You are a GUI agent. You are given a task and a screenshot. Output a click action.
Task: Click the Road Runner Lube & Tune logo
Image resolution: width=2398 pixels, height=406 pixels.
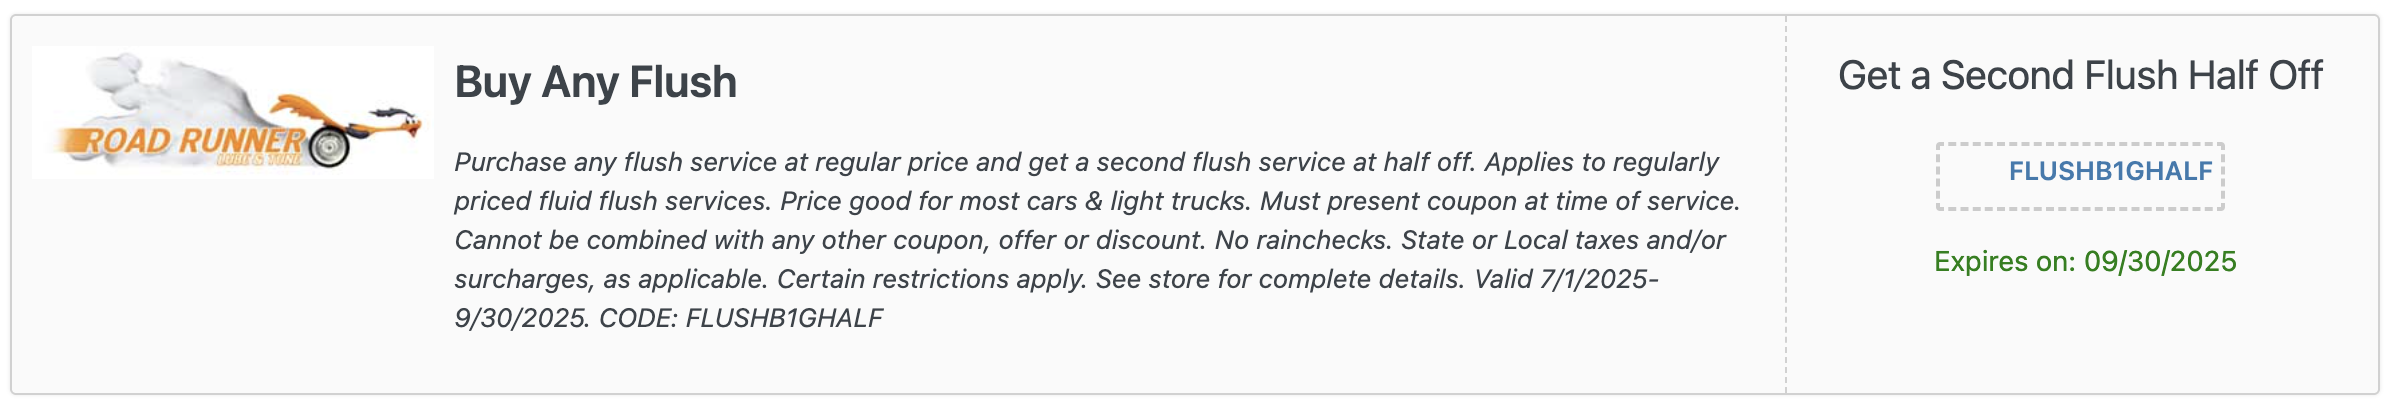pos(233,112)
